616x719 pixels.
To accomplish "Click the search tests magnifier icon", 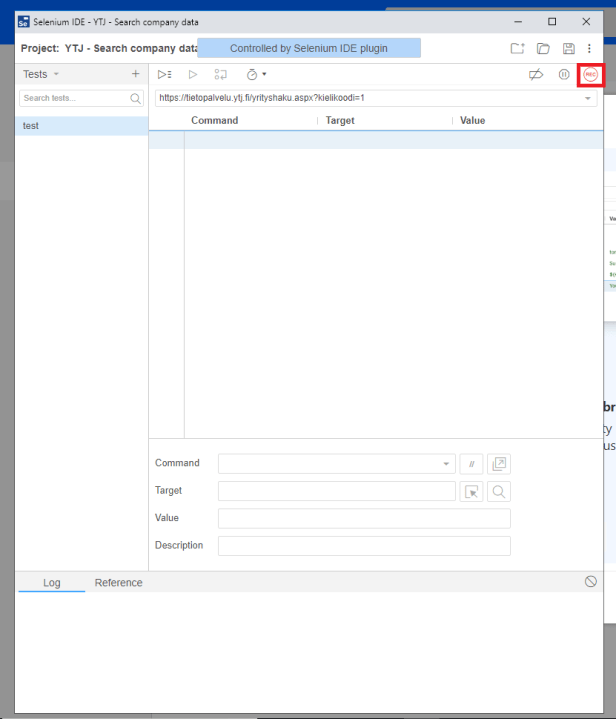I will (135, 98).
